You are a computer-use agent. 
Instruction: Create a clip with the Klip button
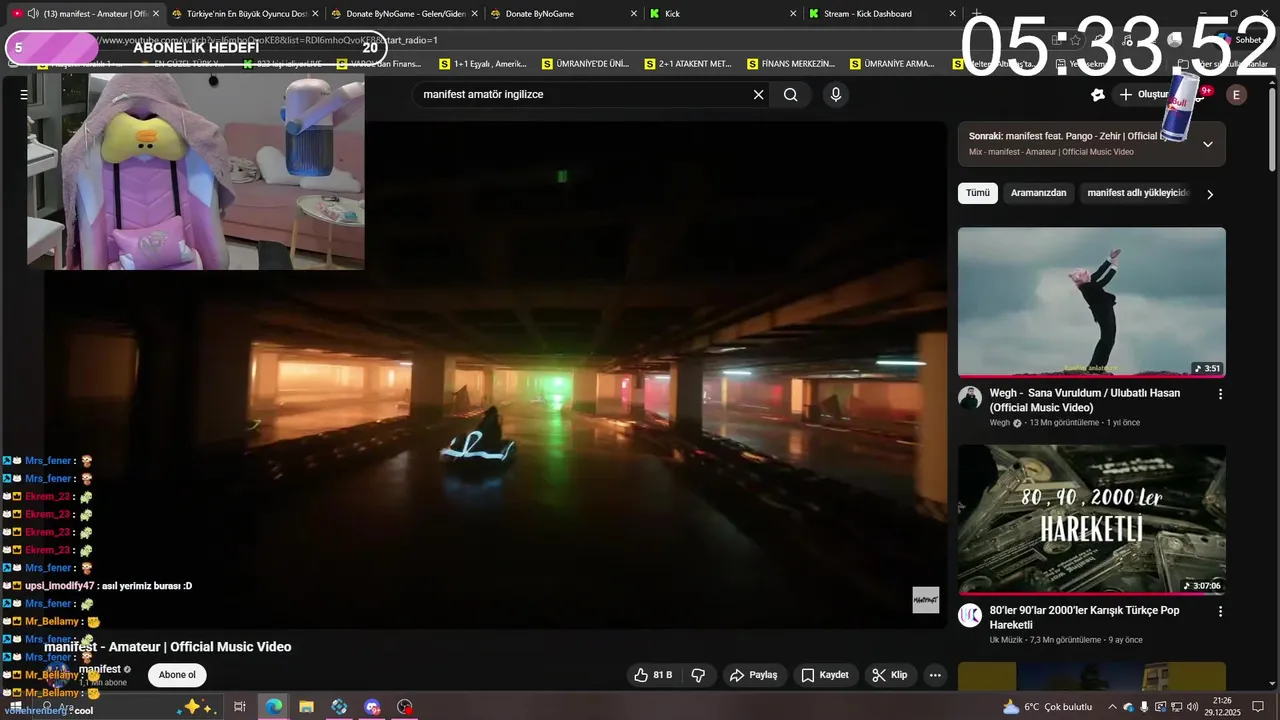[x=890, y=675]
